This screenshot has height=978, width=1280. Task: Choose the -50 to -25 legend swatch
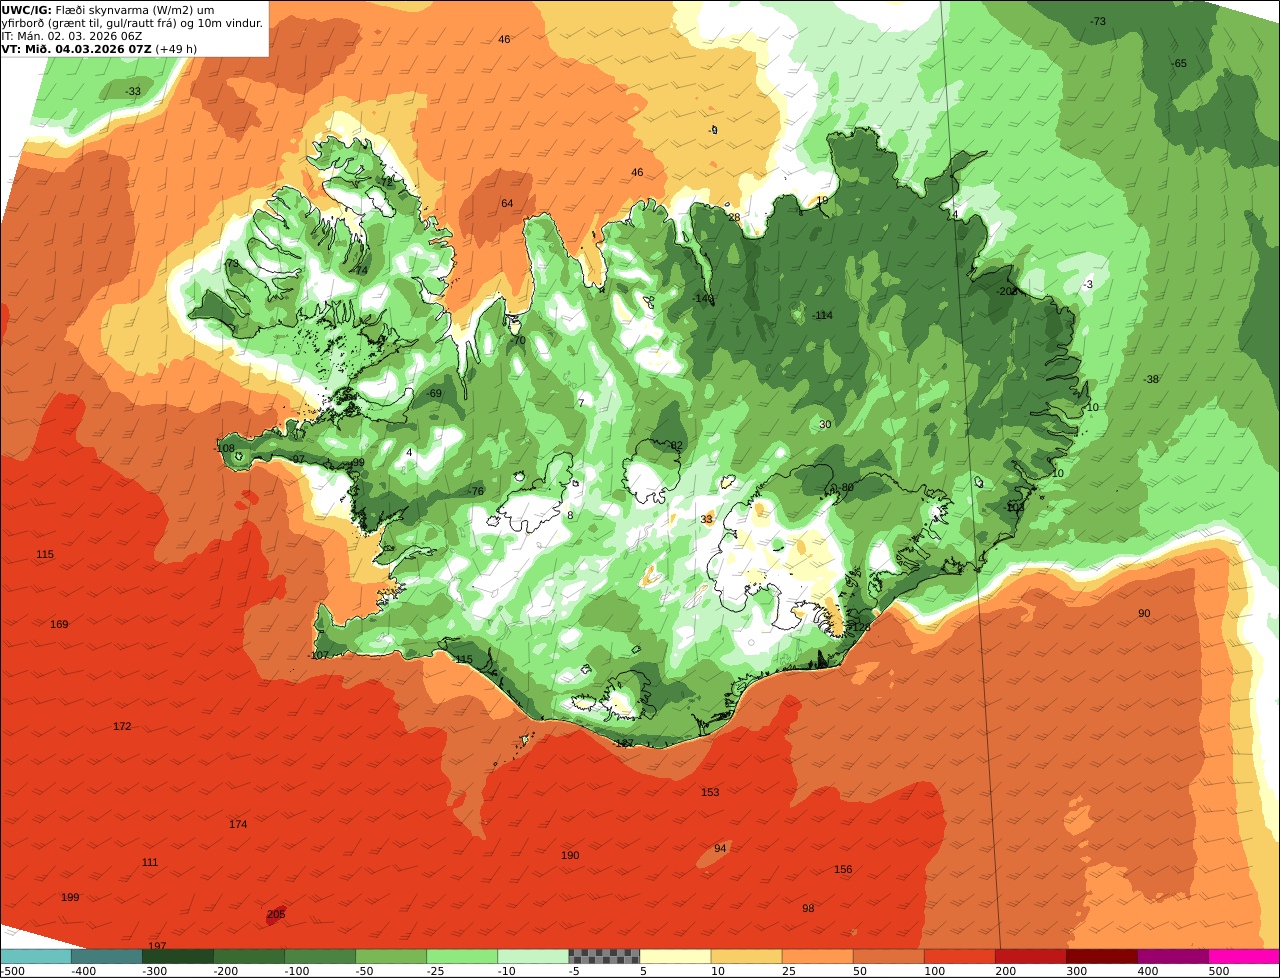point(391,956)
